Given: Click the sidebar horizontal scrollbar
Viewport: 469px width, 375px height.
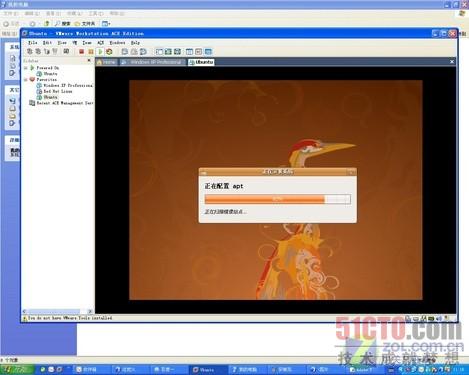Looking at the screenshot, I should click(x=57, y=311).
